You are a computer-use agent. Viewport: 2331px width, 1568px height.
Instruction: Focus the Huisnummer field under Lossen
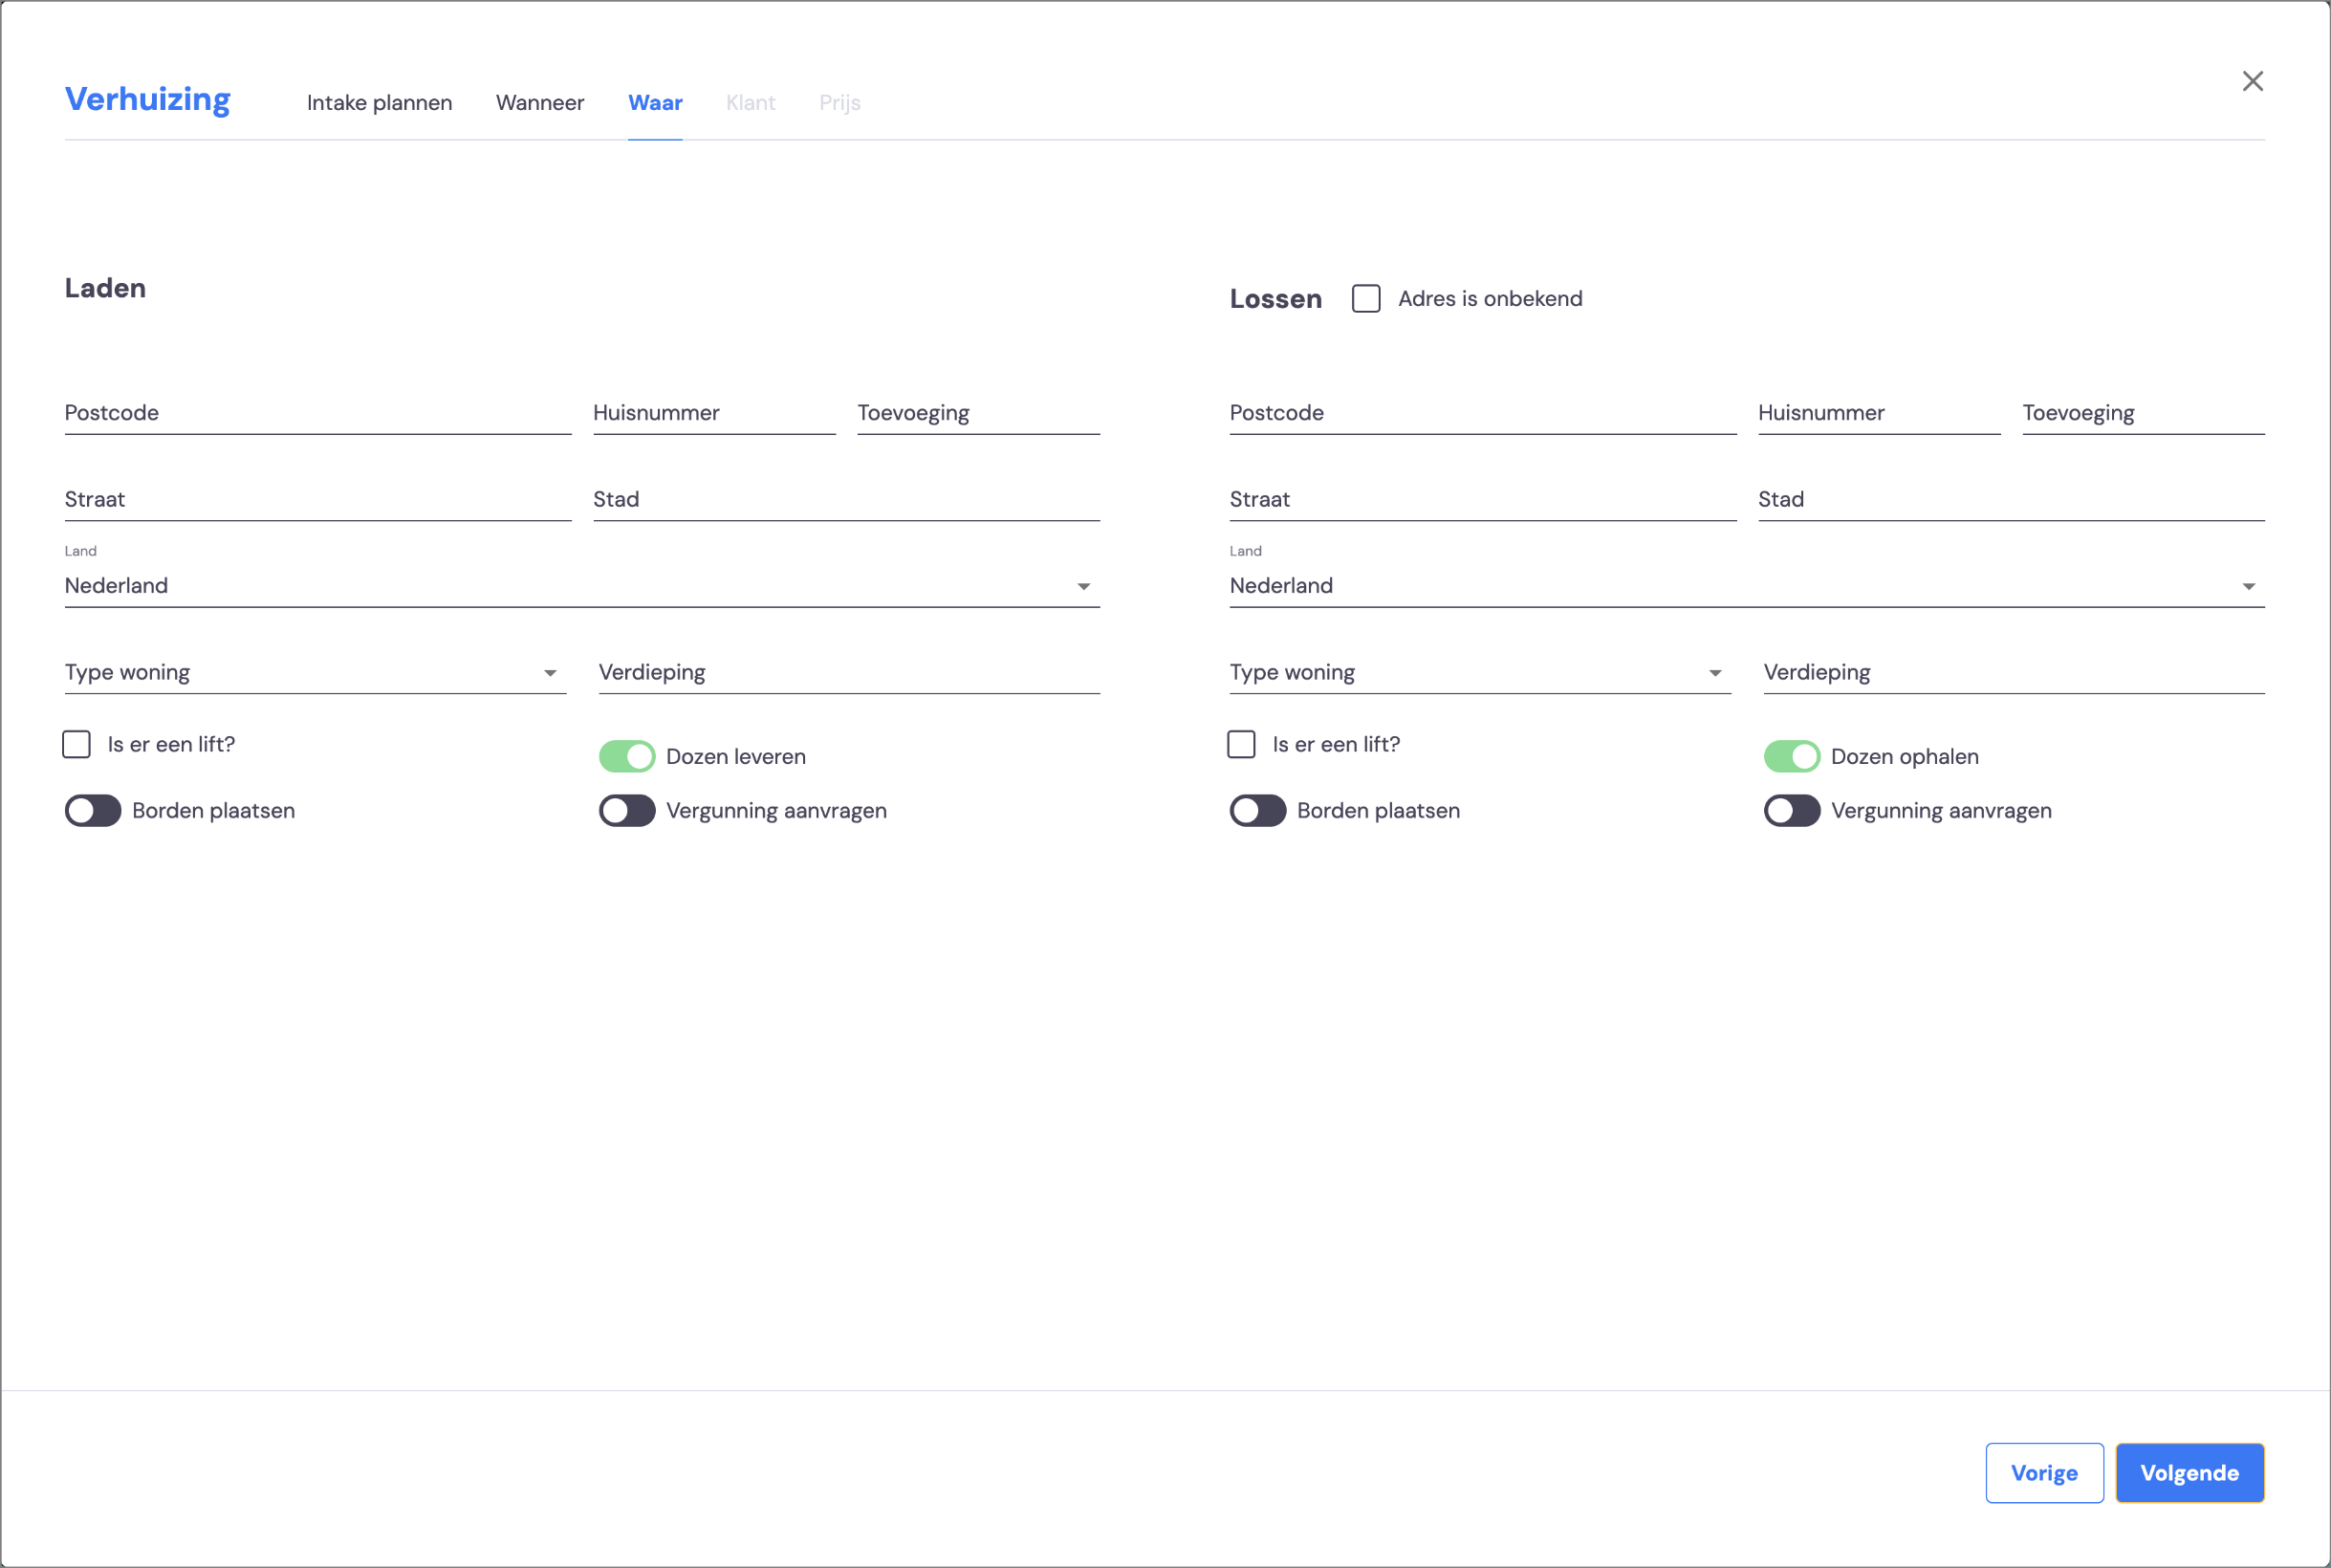(x=1879, y=413)
